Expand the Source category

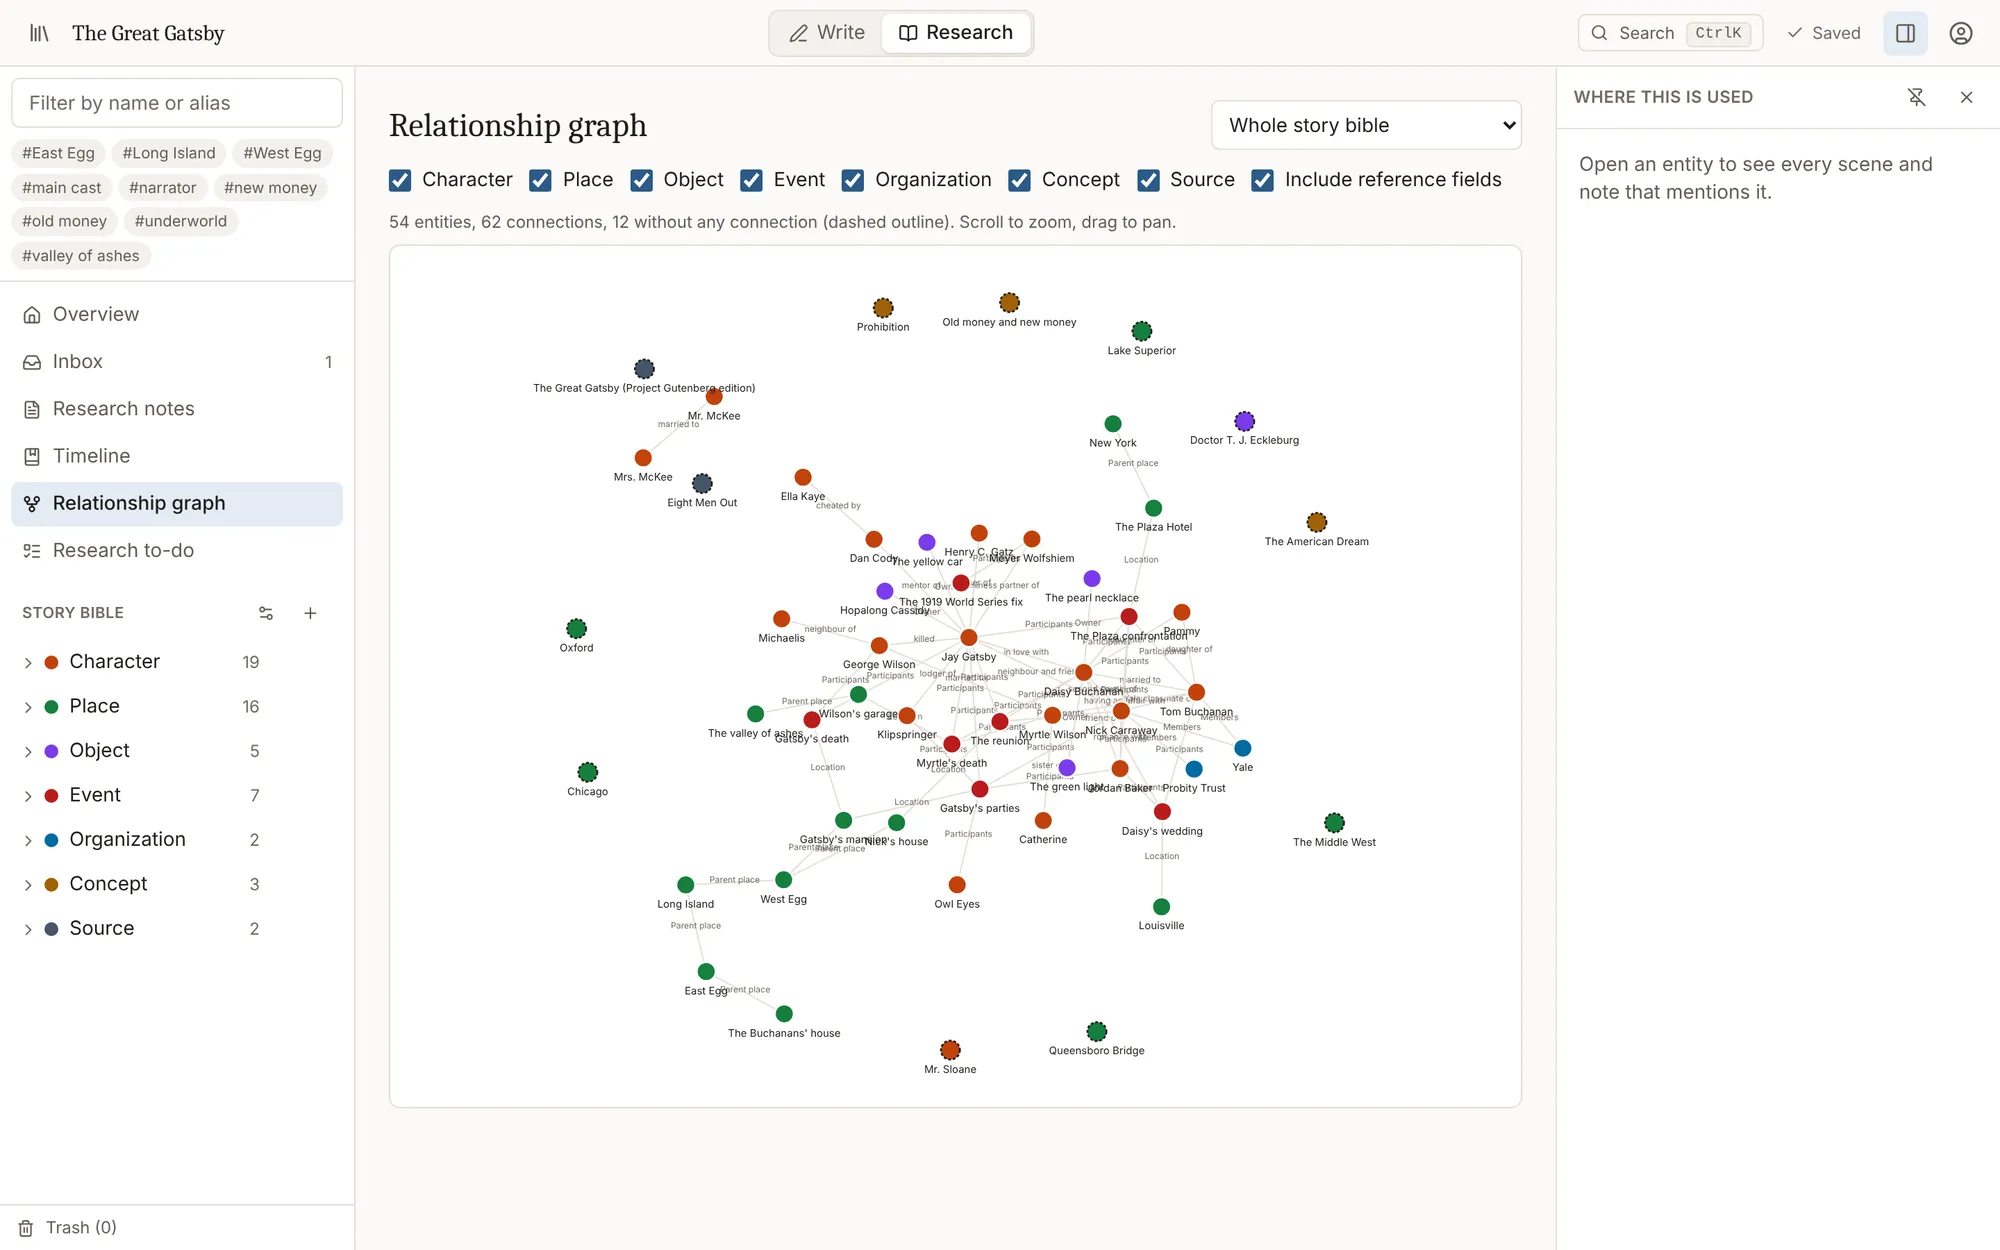[x=28, y=929]
